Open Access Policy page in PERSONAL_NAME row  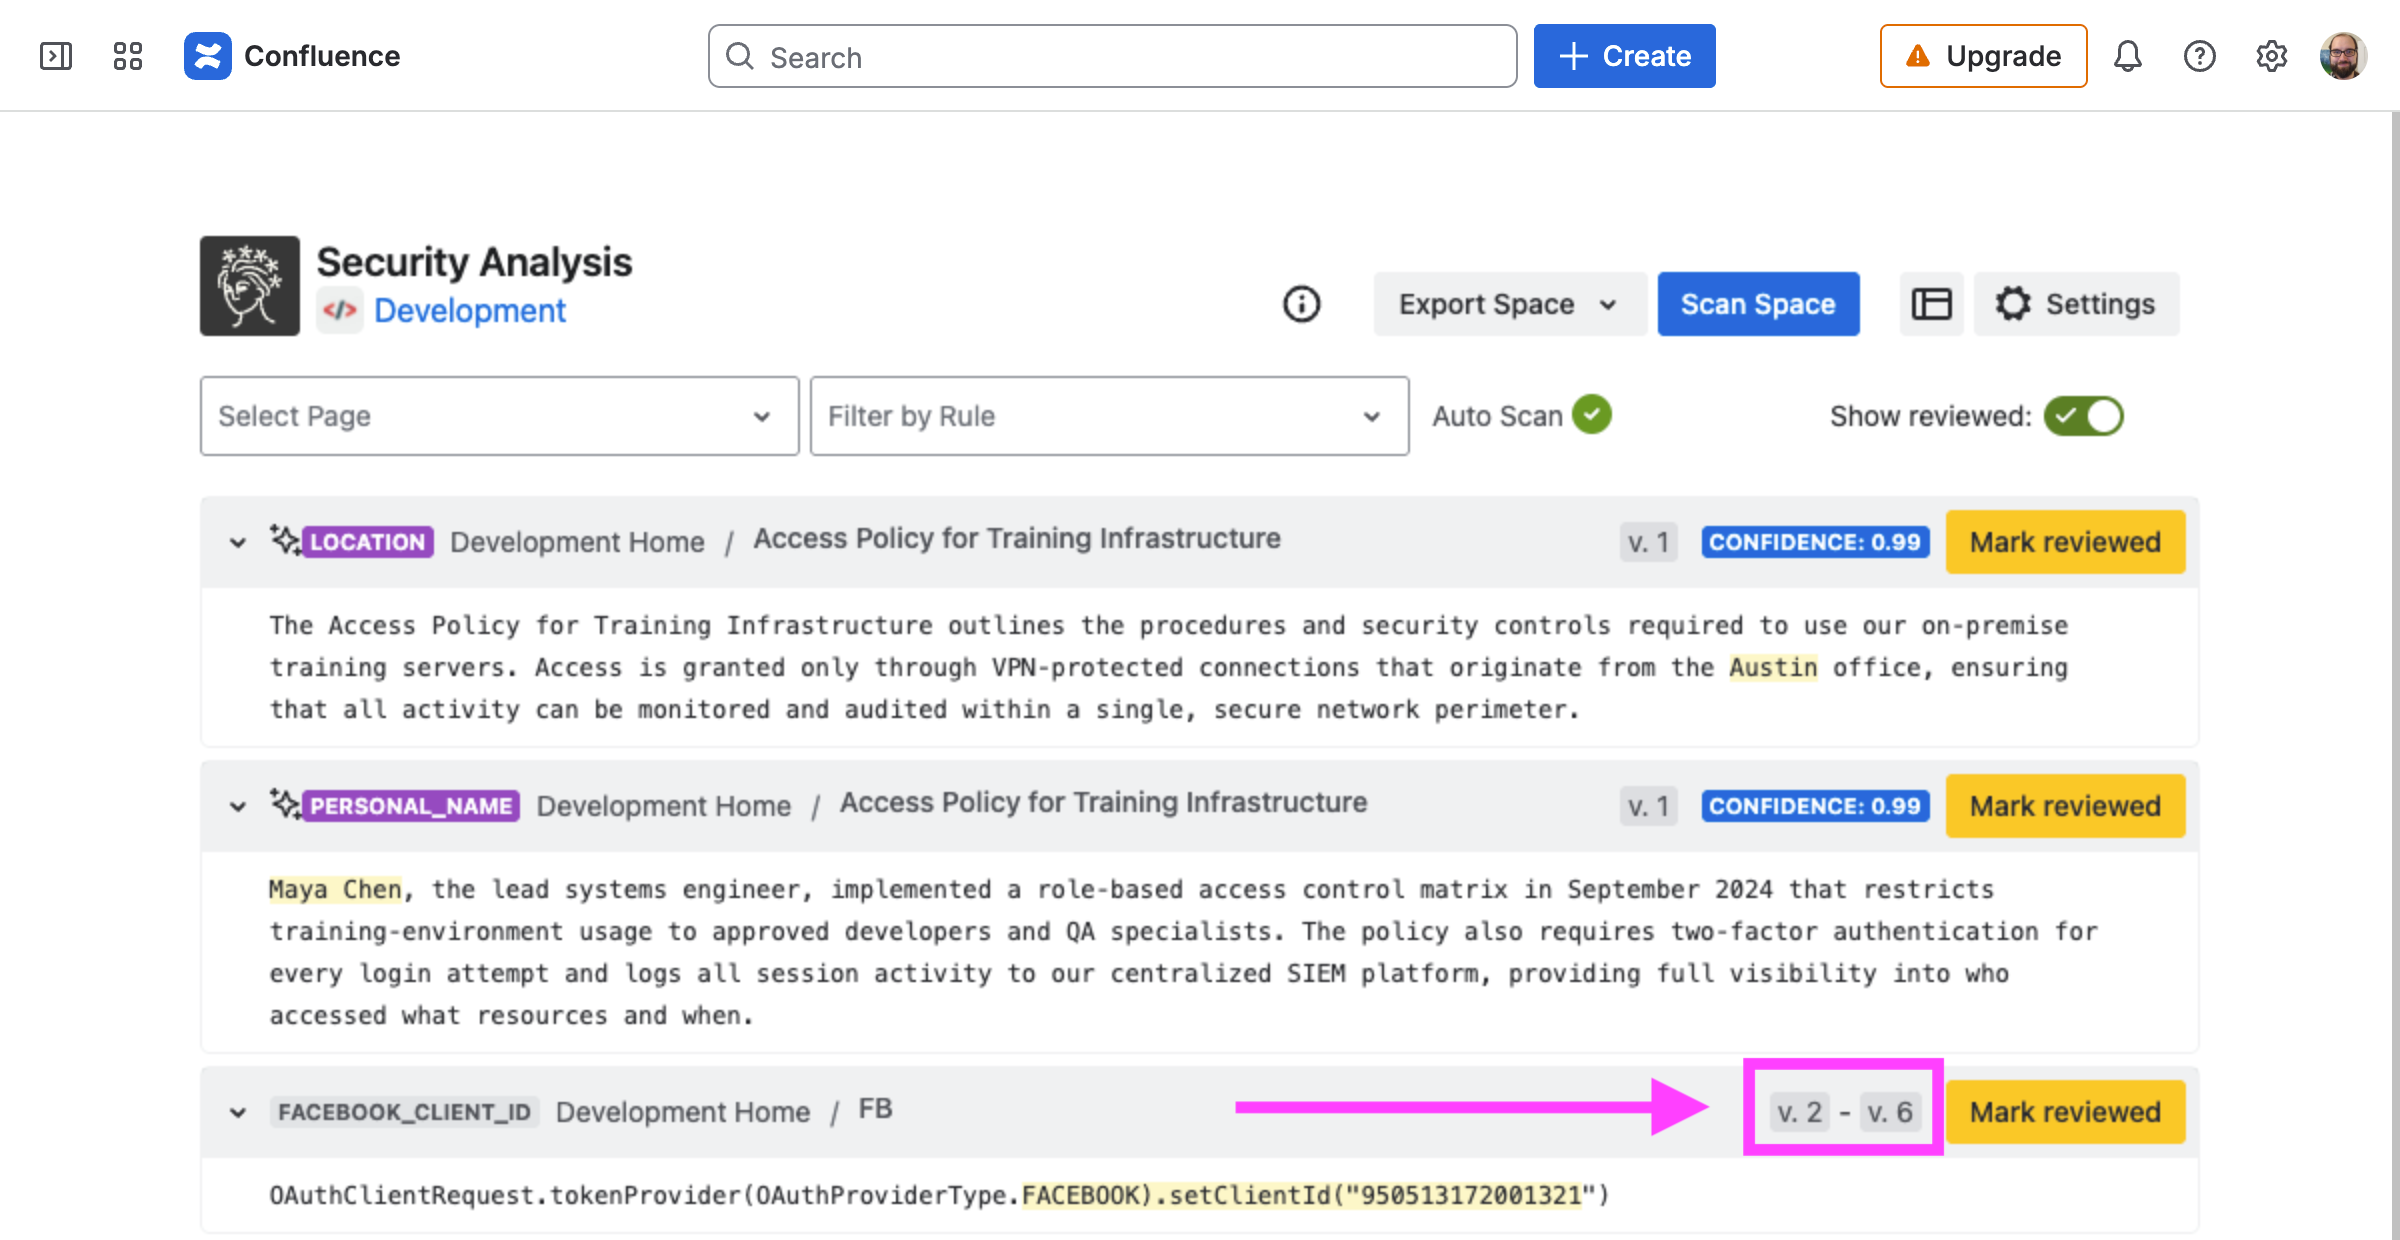coord(1103,803)
